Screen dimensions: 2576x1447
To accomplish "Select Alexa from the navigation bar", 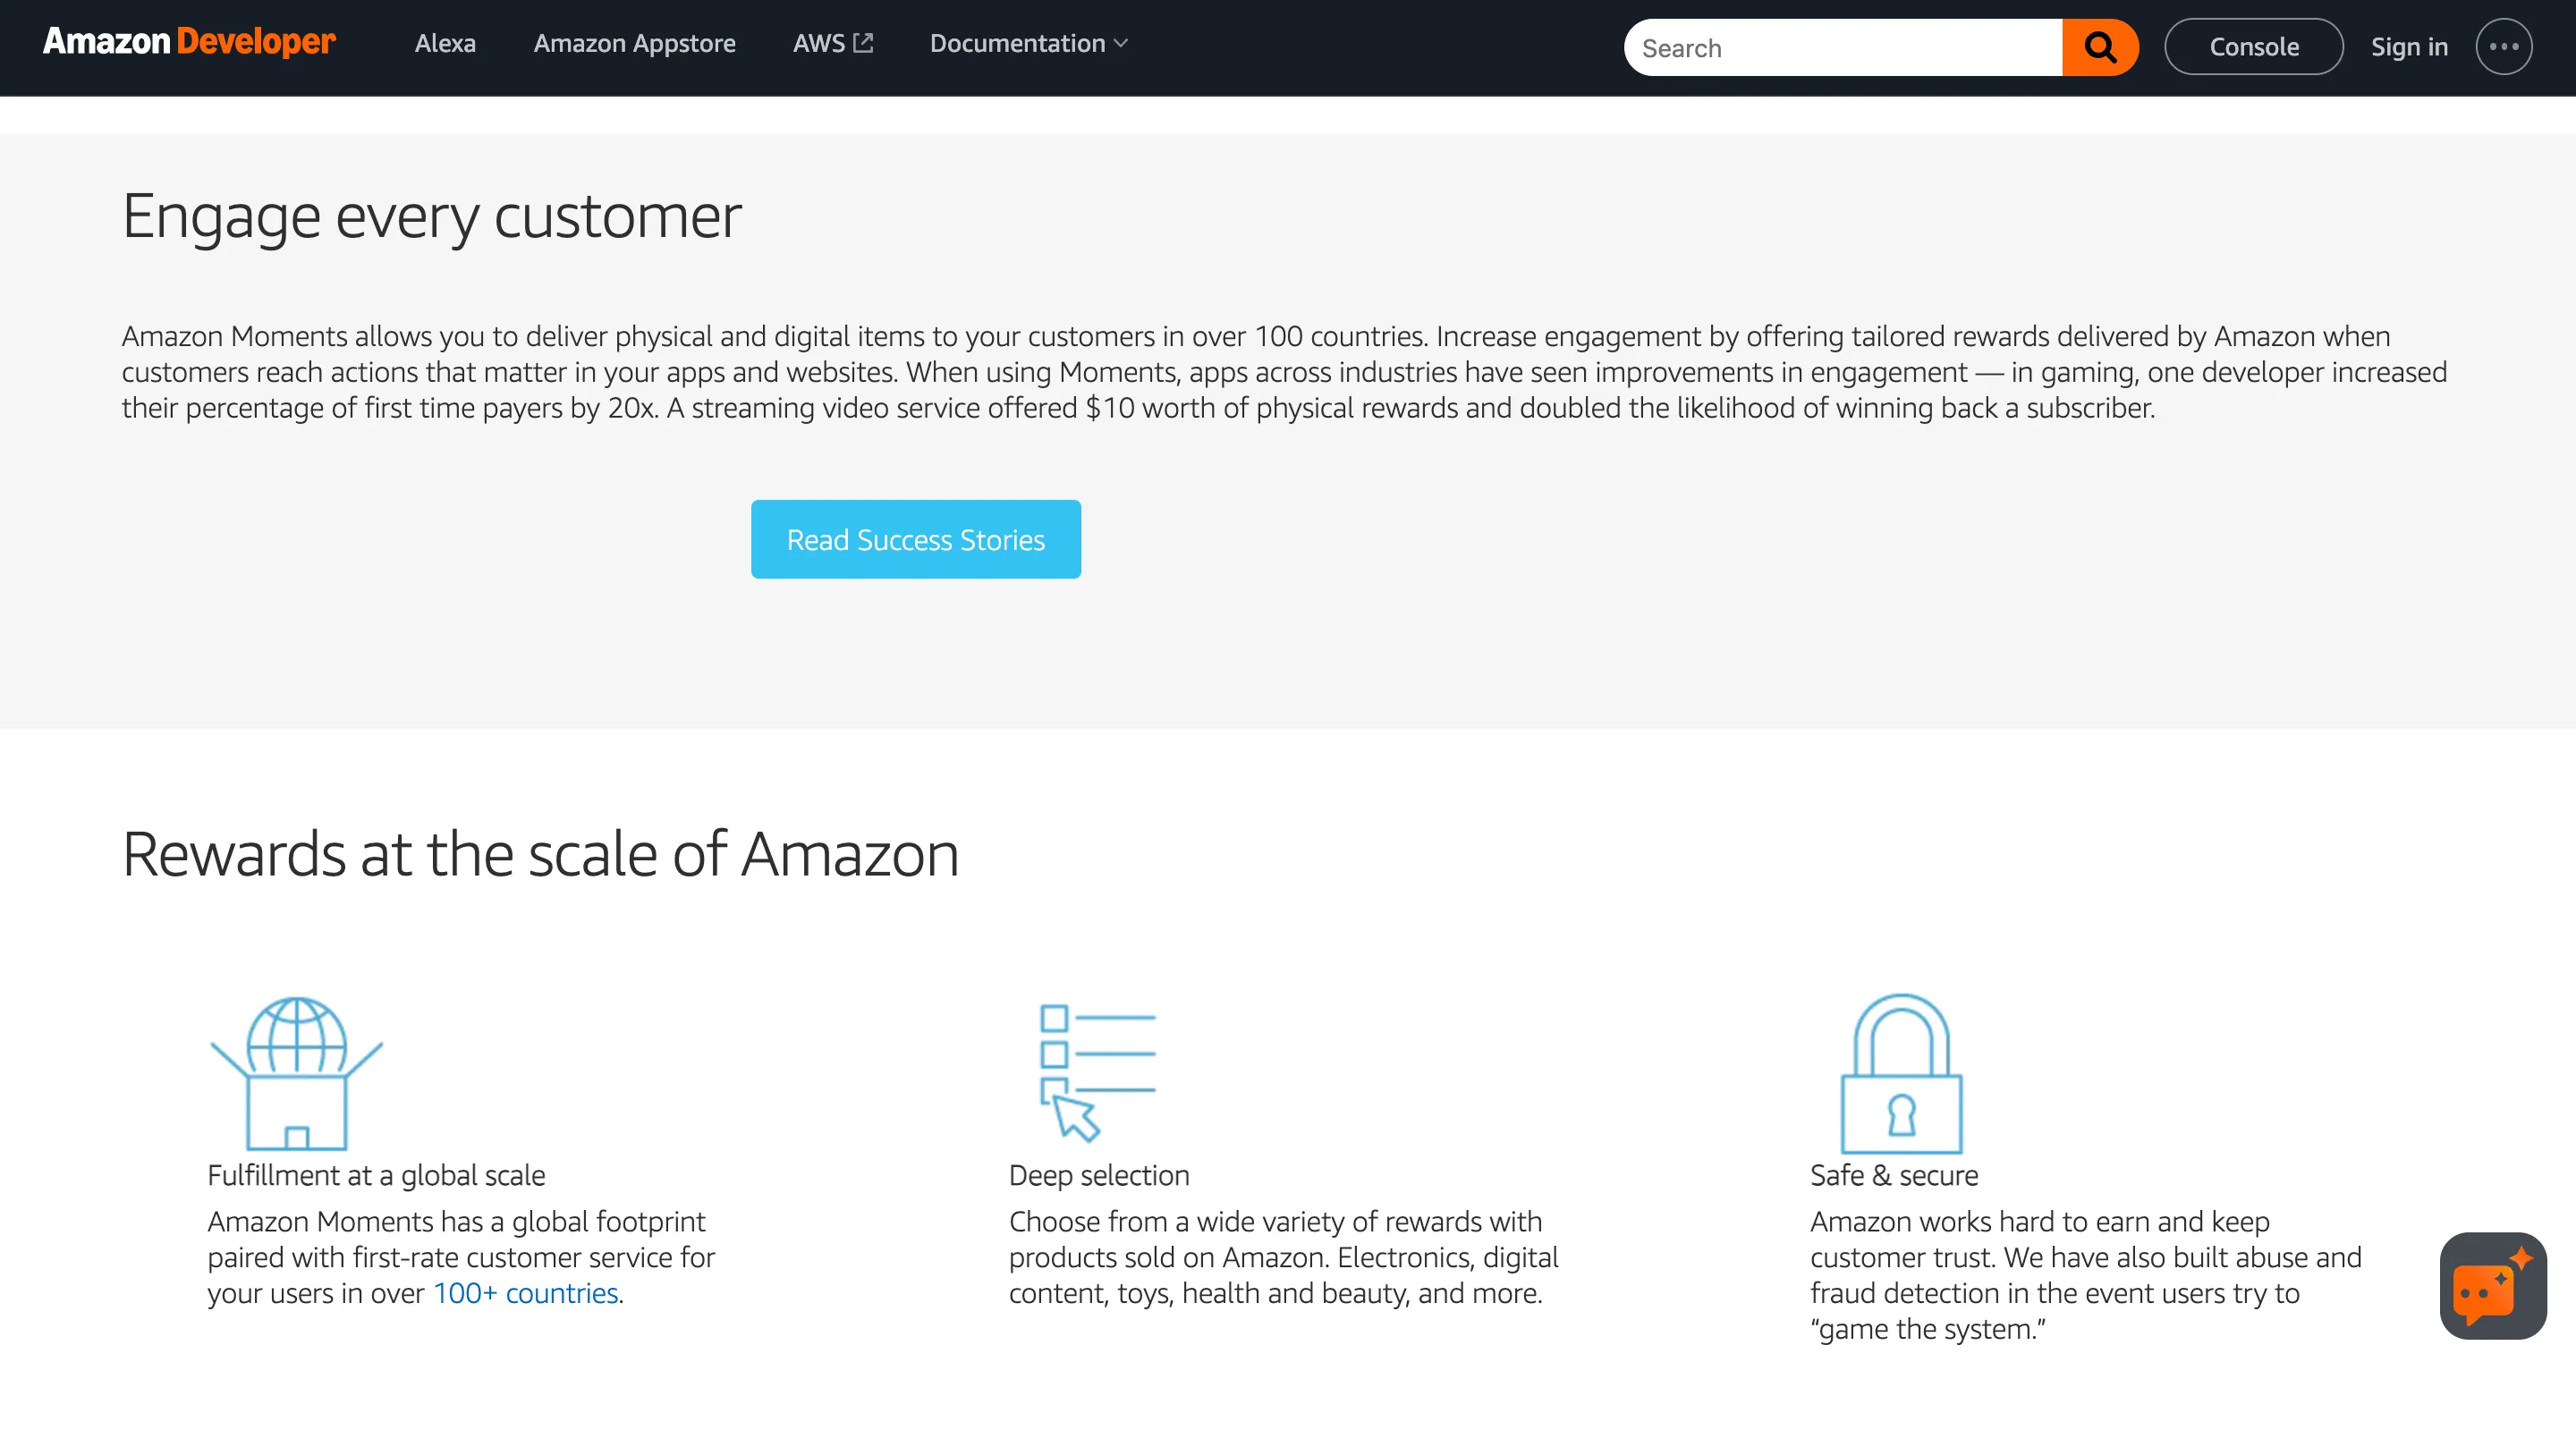I will coord(444,44).
